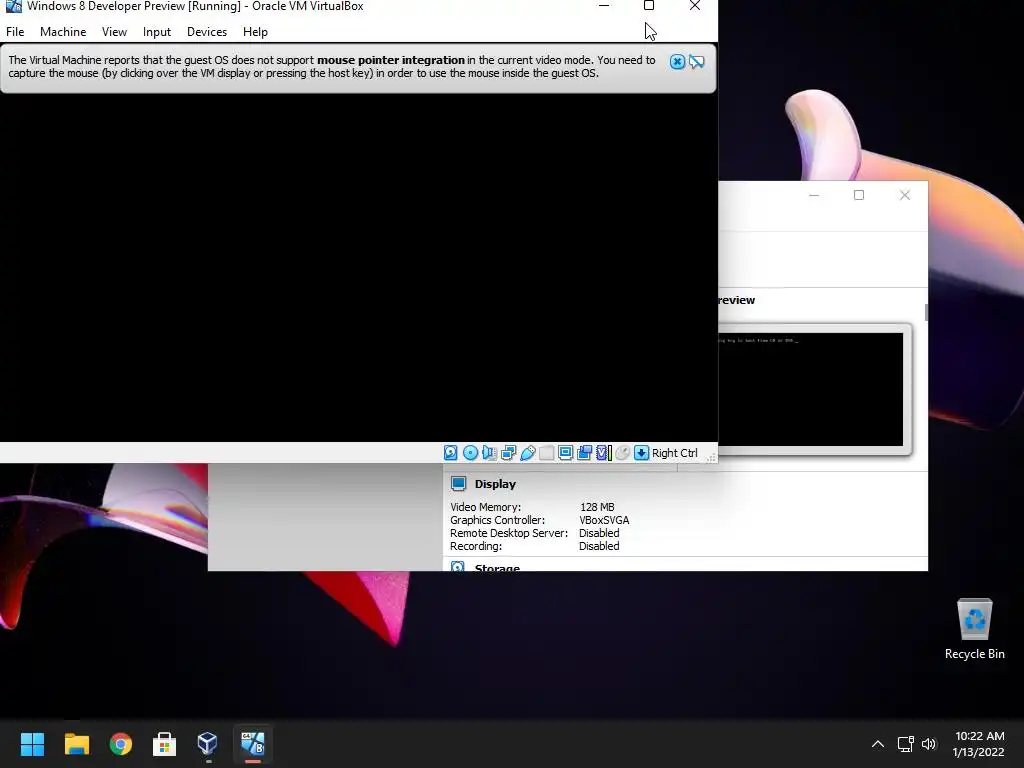Click the running Windows 8 VM taskbar icon
1024x768 pixels.
click(x=253, y=744)
